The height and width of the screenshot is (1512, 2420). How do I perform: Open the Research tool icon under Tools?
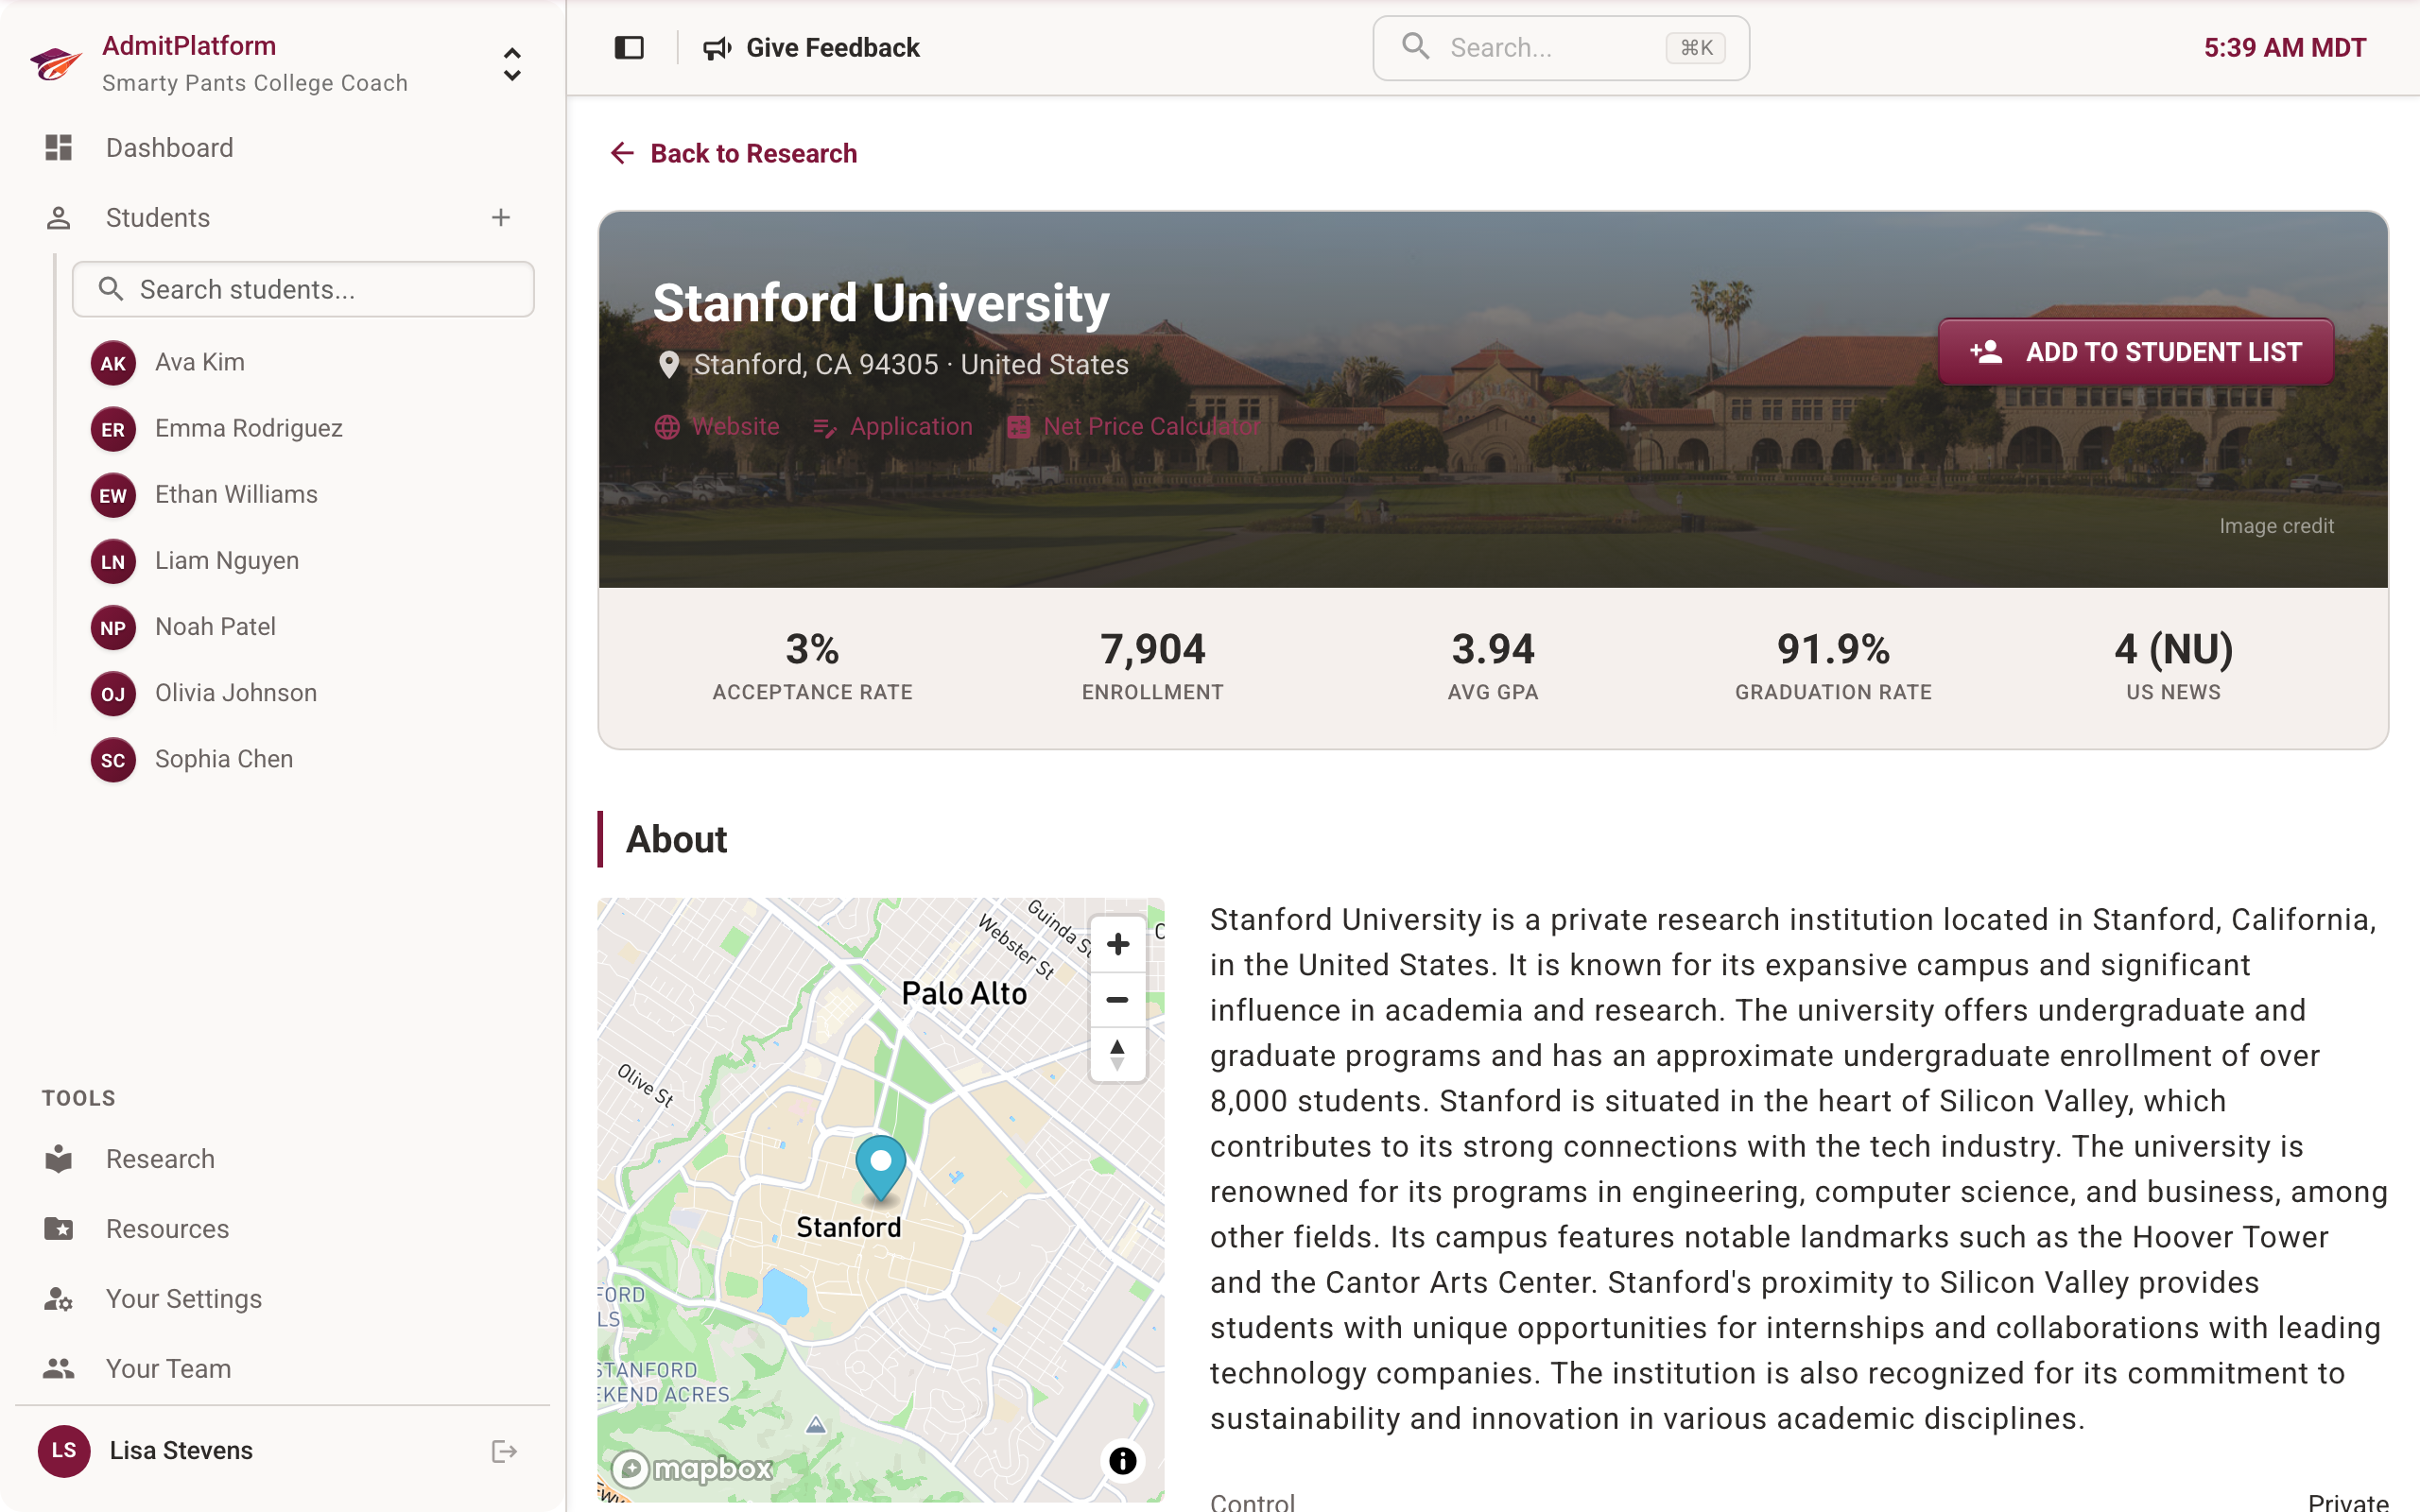[x=57, y=1158]
